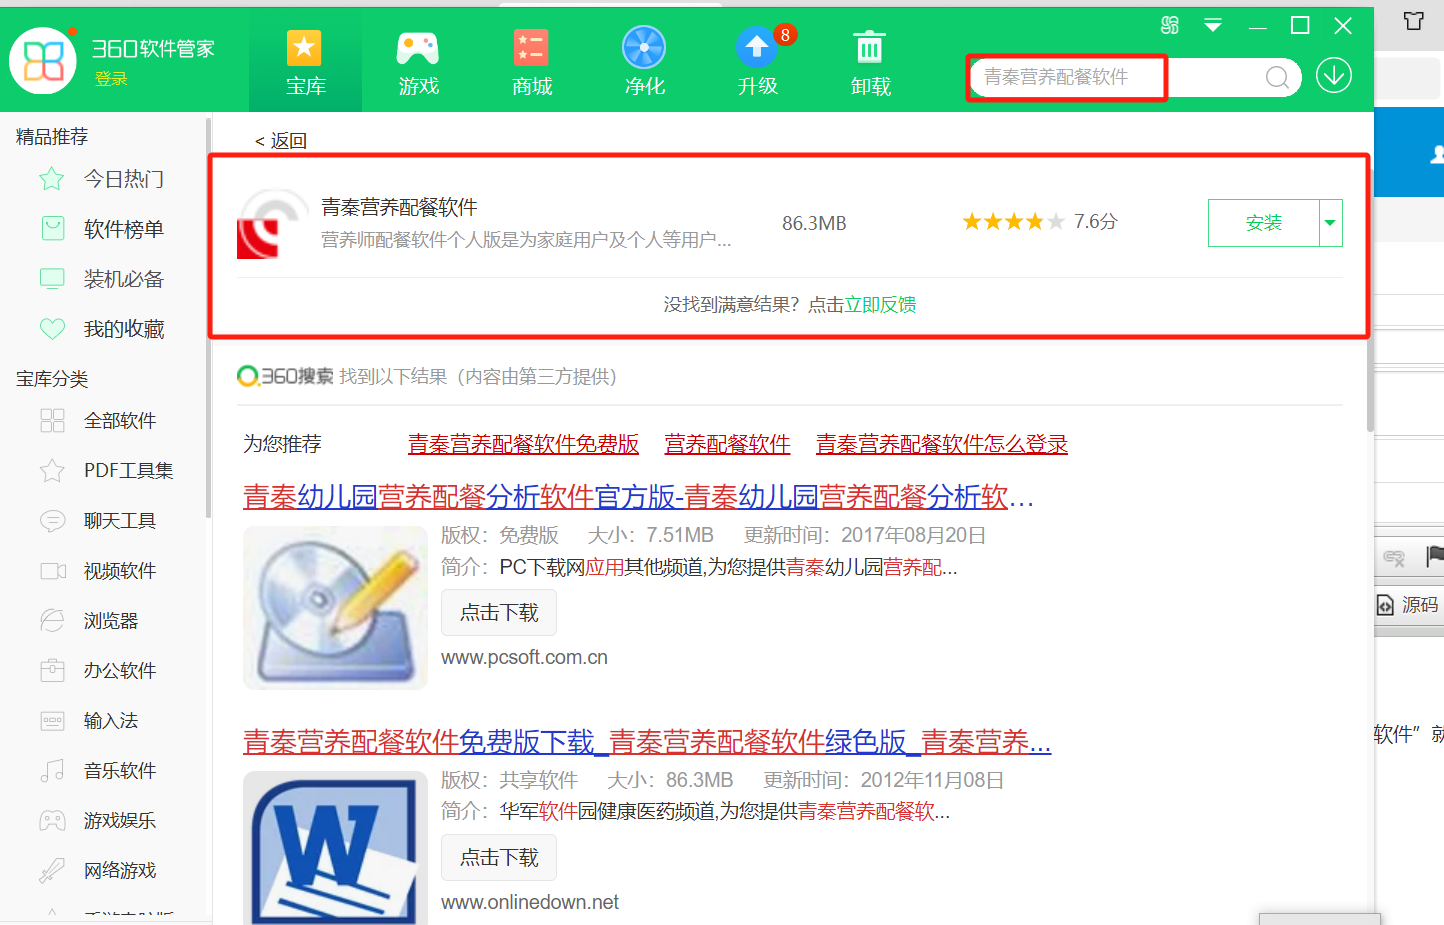Click the 青秦营养配餐软件 app icon

pyautogui.click(x=272, y=224)
